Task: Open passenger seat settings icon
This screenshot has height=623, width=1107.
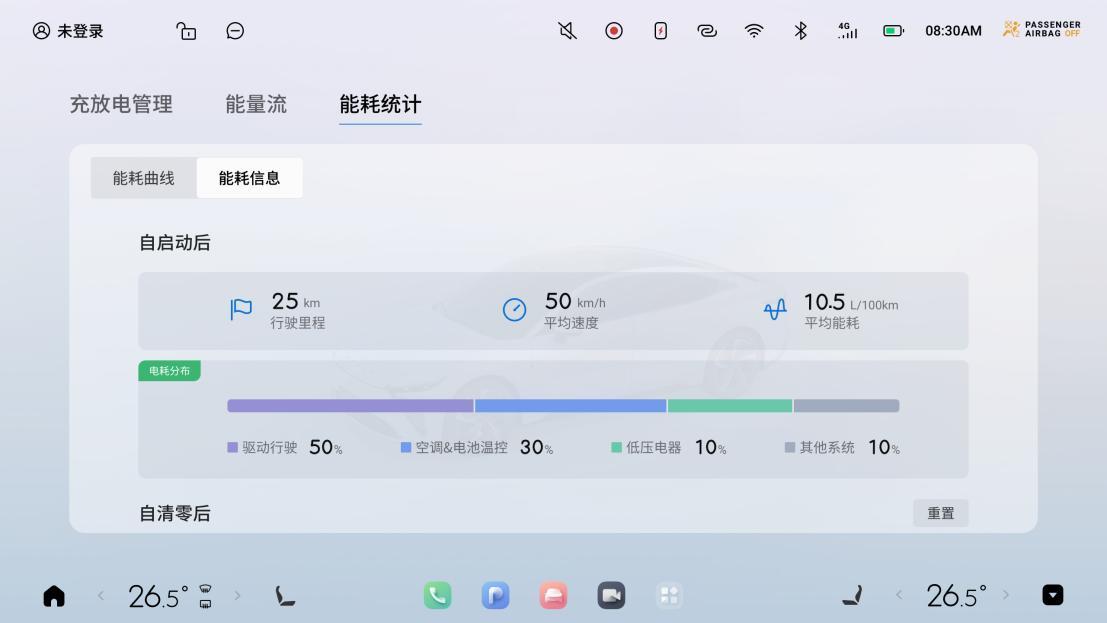Action: 852,596
